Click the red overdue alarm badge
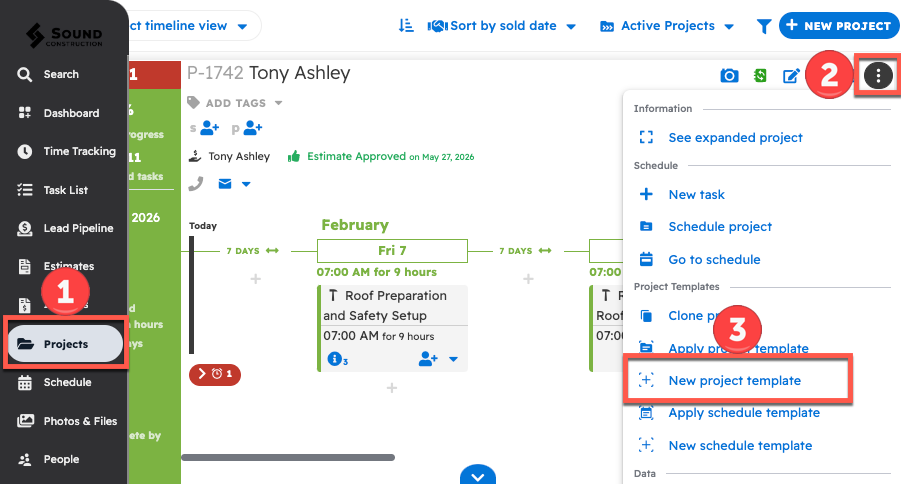Screen dimensions: 901x484 (214, 374)
